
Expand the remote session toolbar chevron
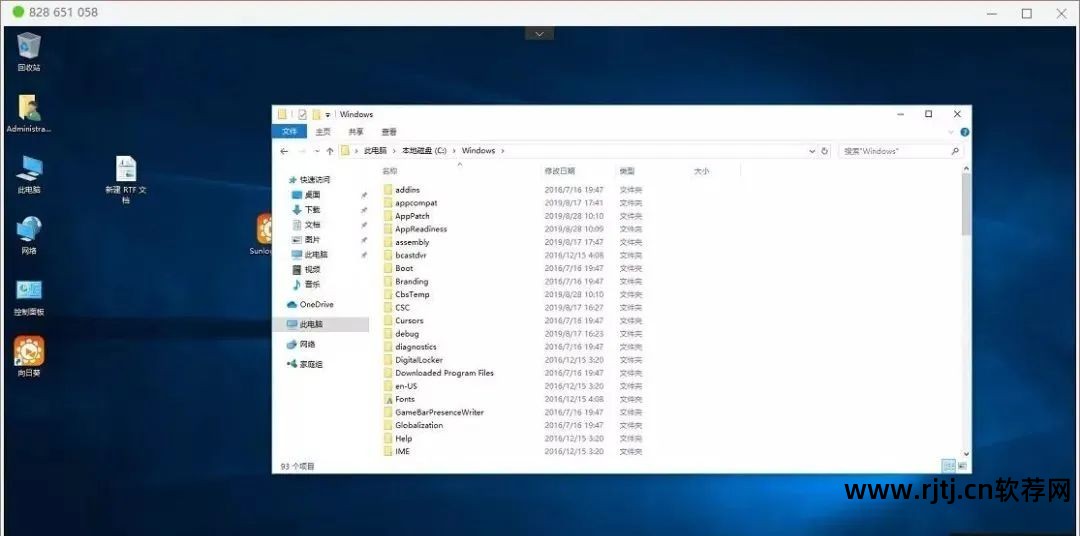tap(539, 34)
